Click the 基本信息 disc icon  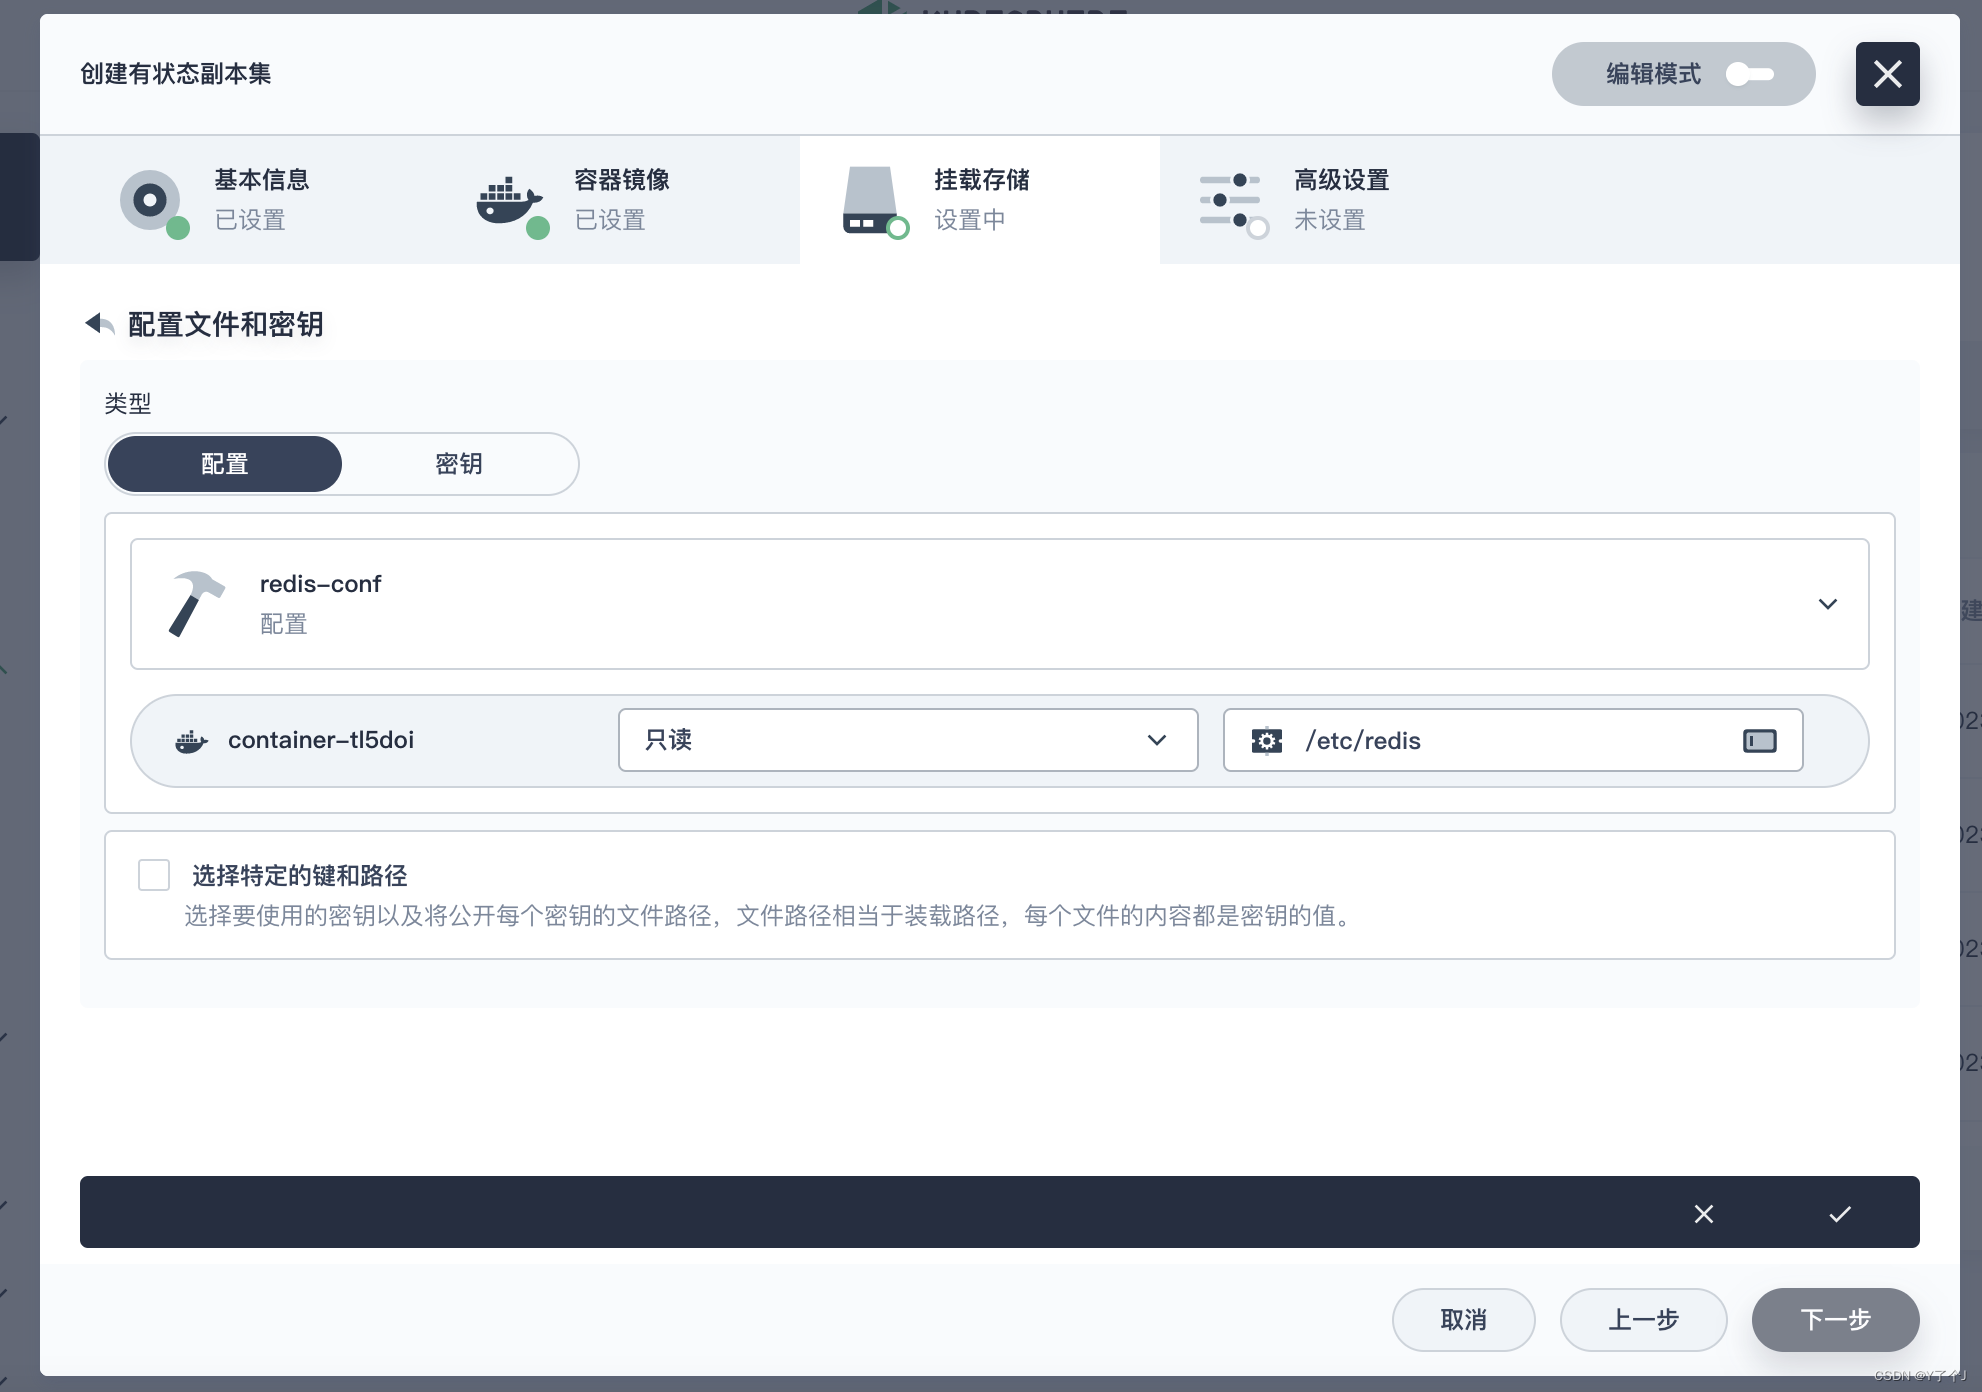click(x=151, y=200)
